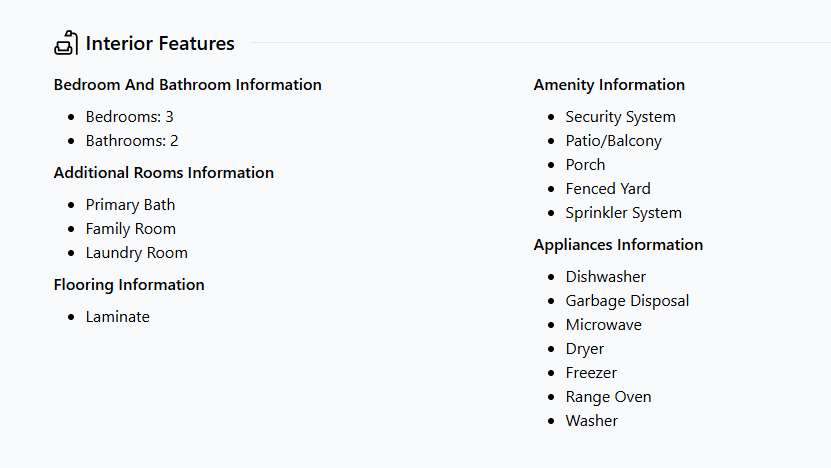The height and width of the screenshot is (468, 831).
Task: Select the Bathrooms: 2 list item
Action: [132, 141]
